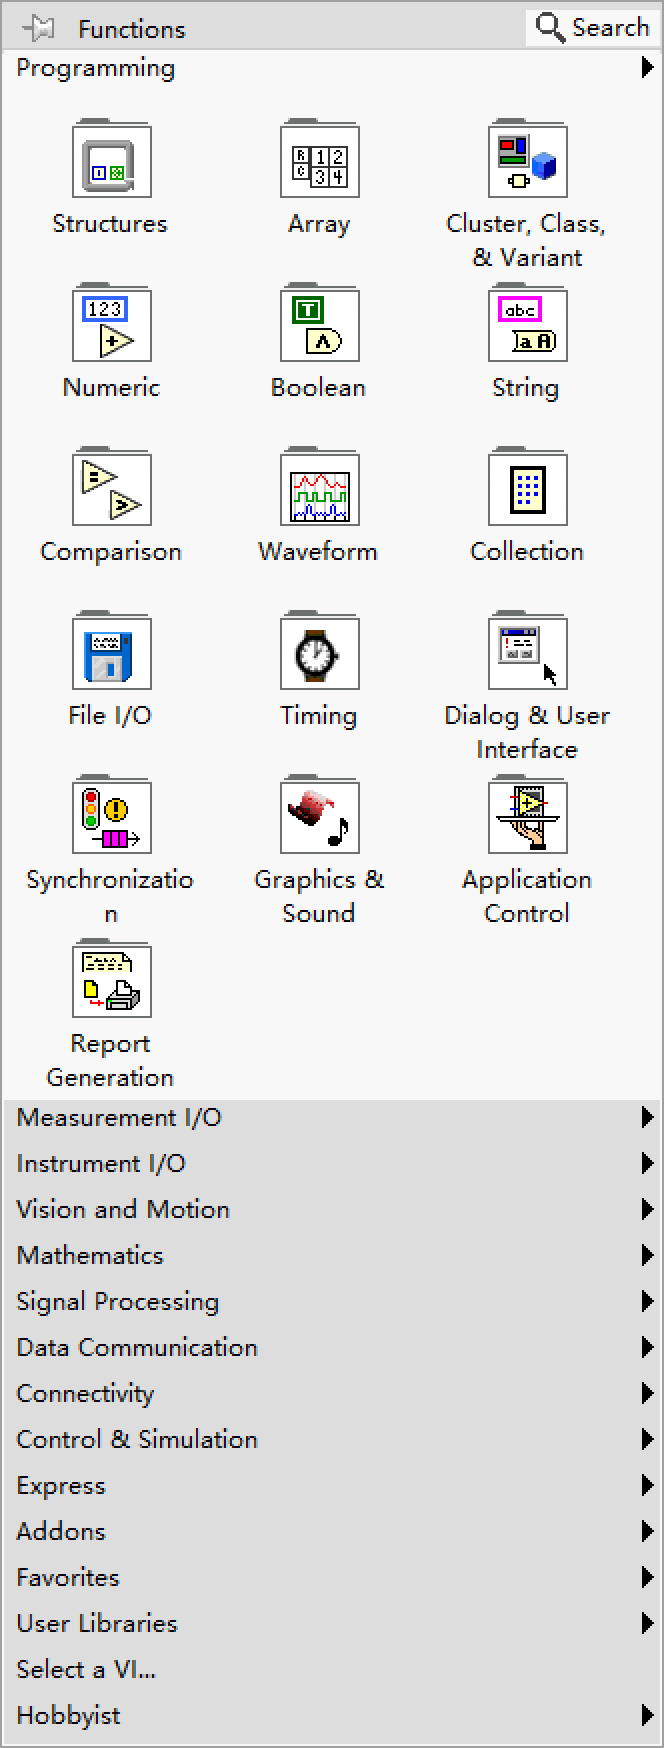Select the File I/O floppy icon
The image size is (664, 1748).
click(111, 652)
